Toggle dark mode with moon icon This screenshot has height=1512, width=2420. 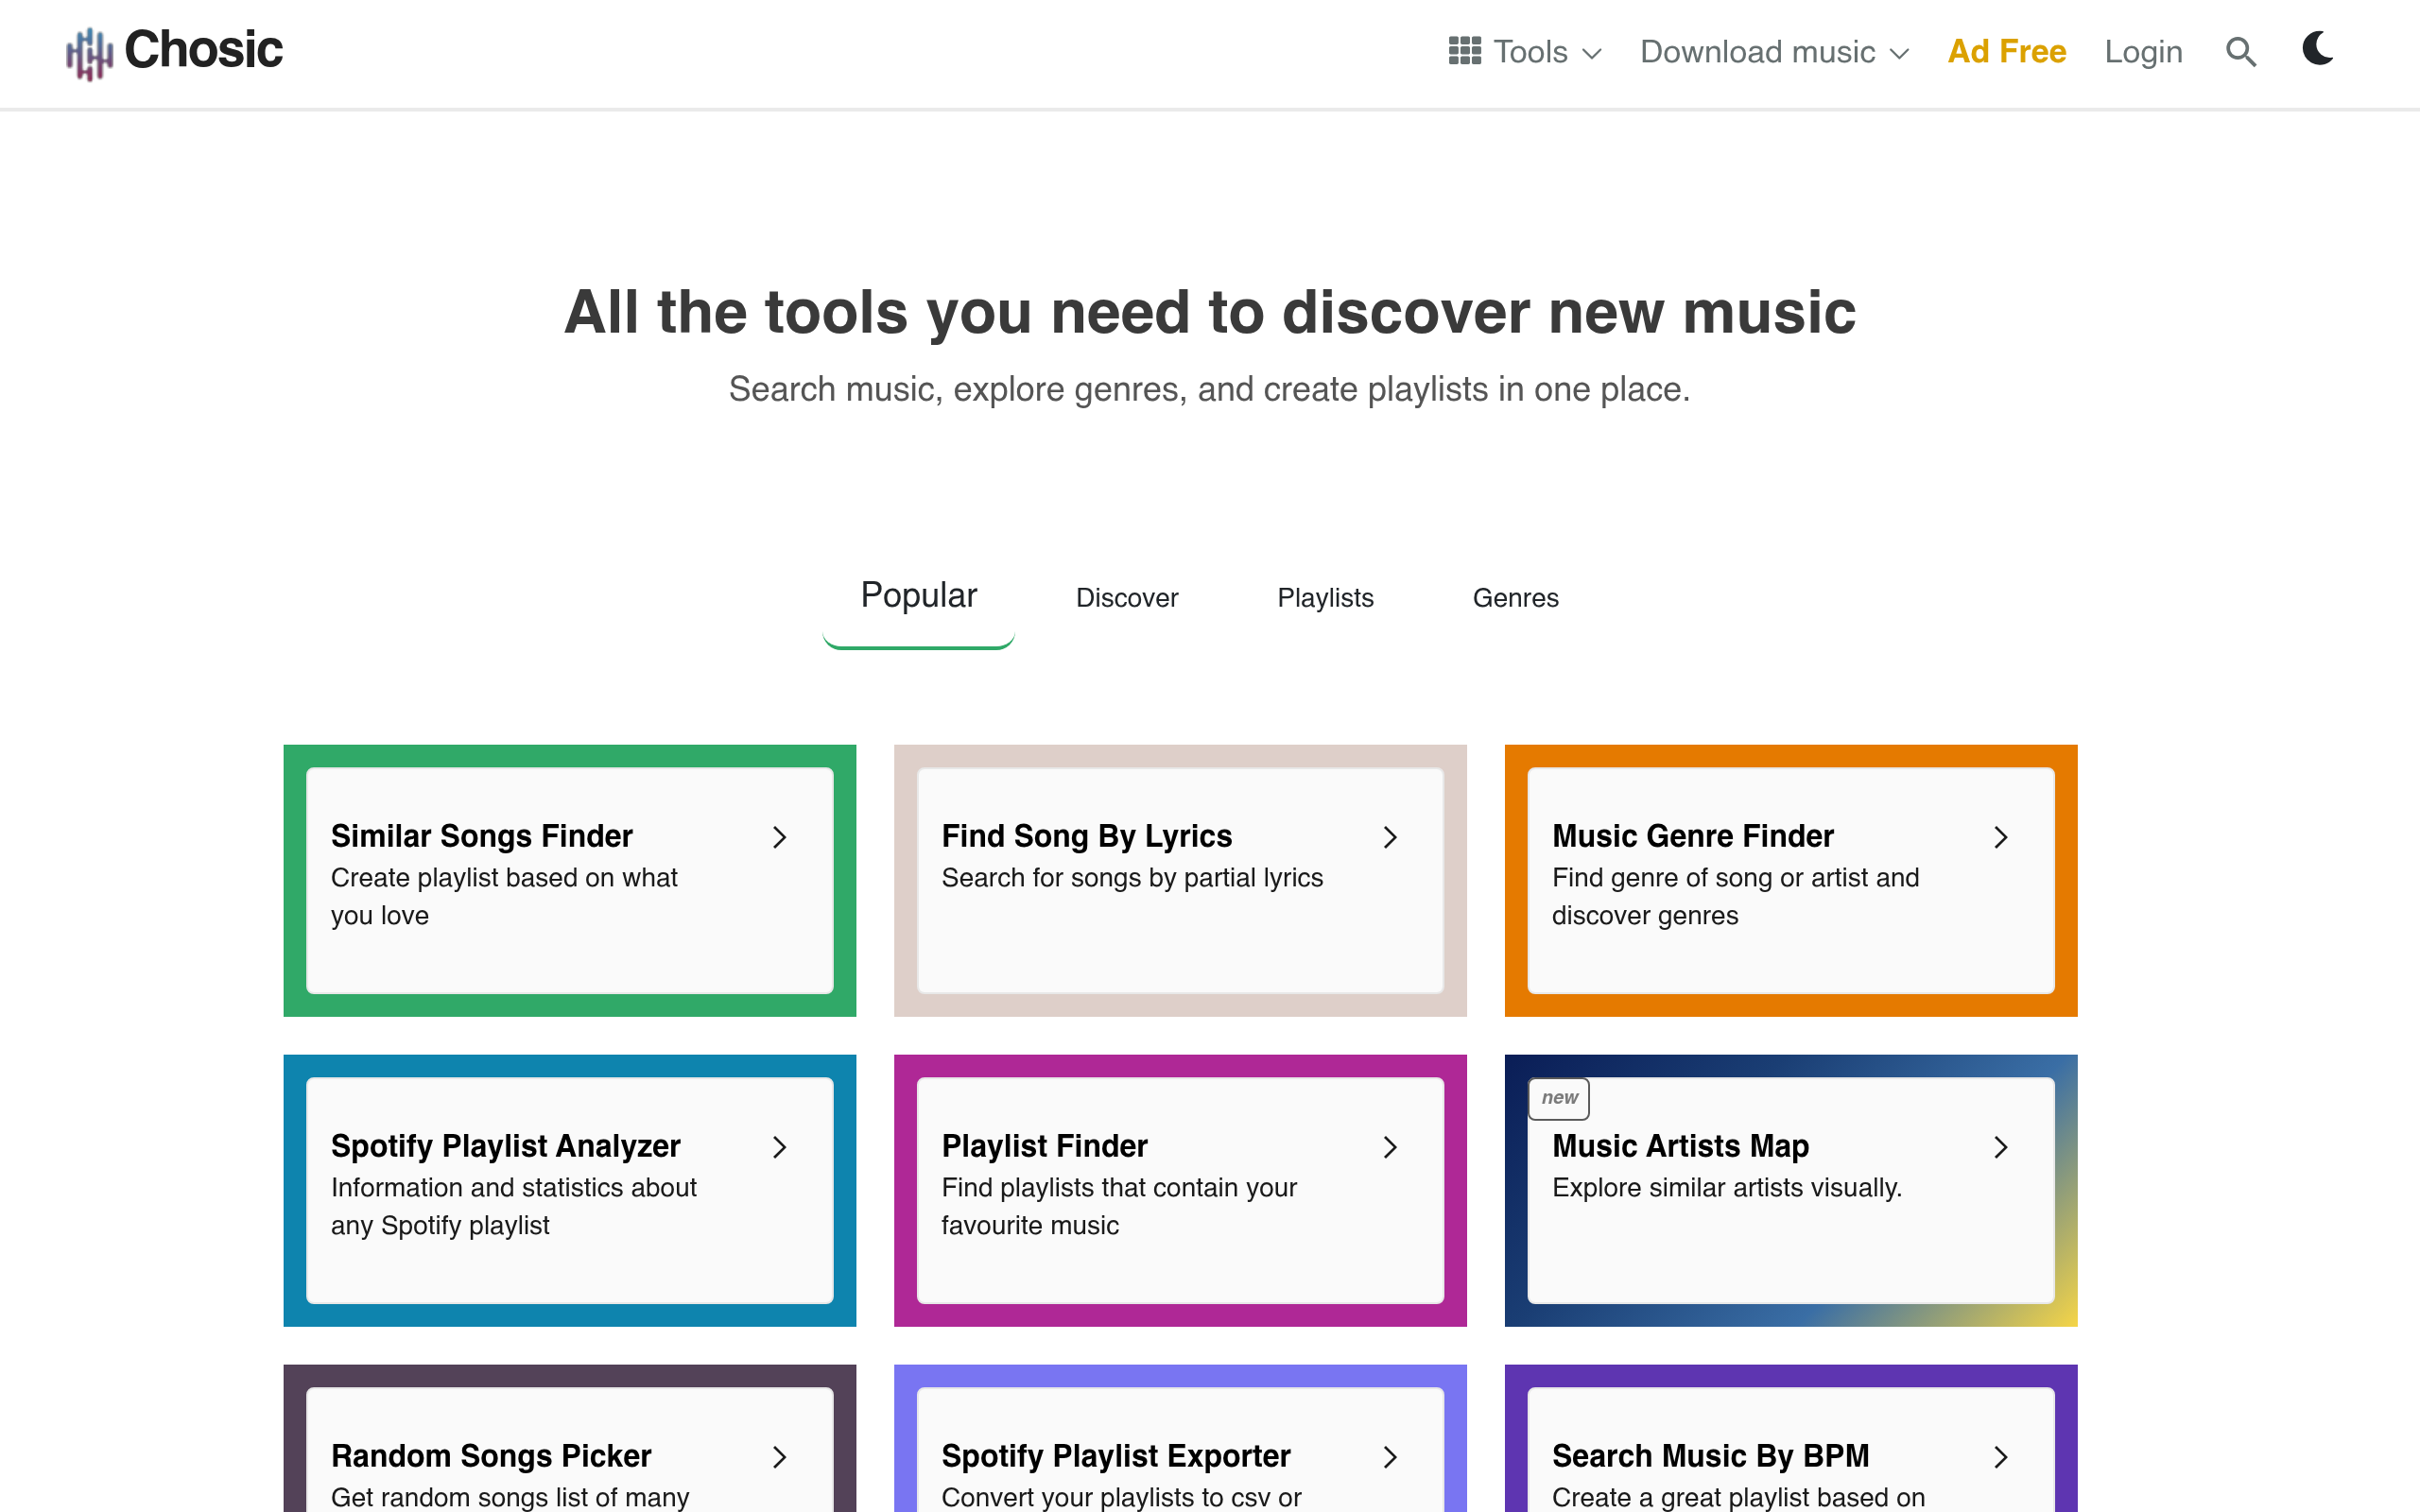click(2317, 48)
